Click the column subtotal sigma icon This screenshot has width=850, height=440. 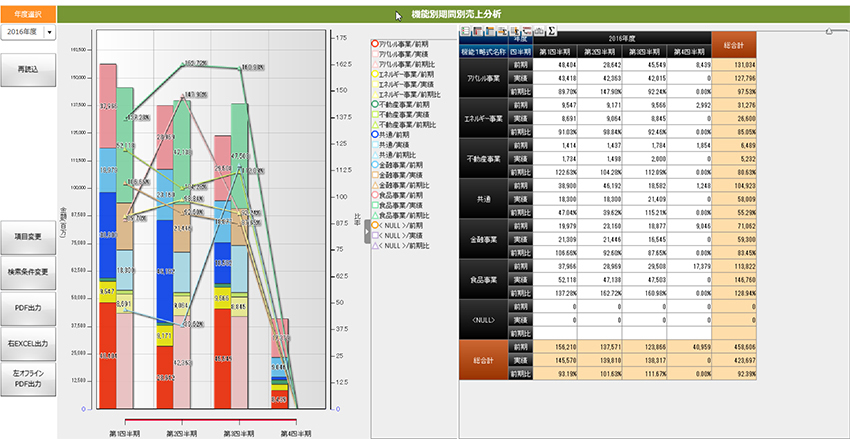[515, 31]
